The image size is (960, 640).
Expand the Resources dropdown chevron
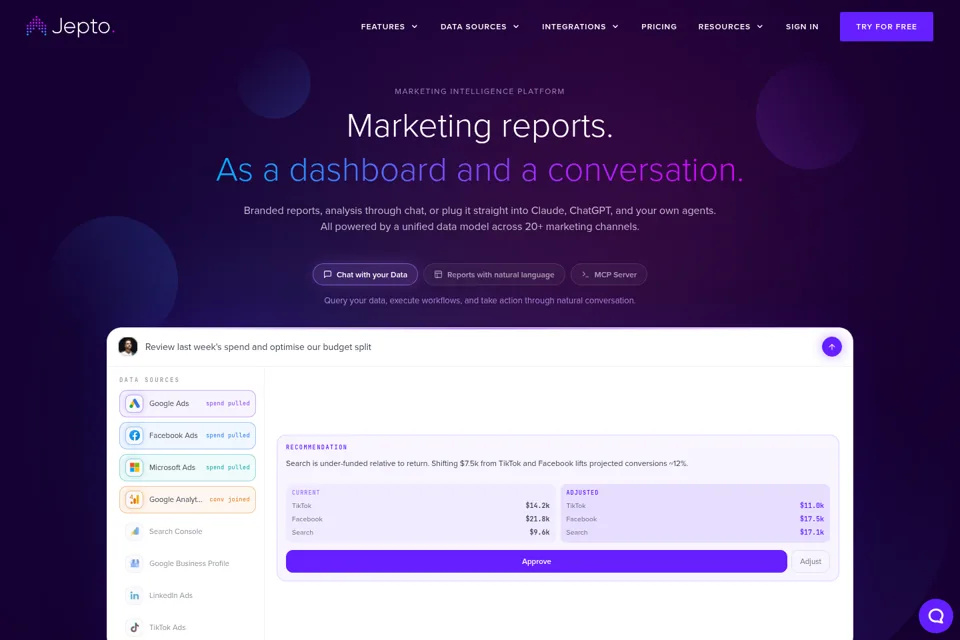pyautogui.click(x=760, y=27)
